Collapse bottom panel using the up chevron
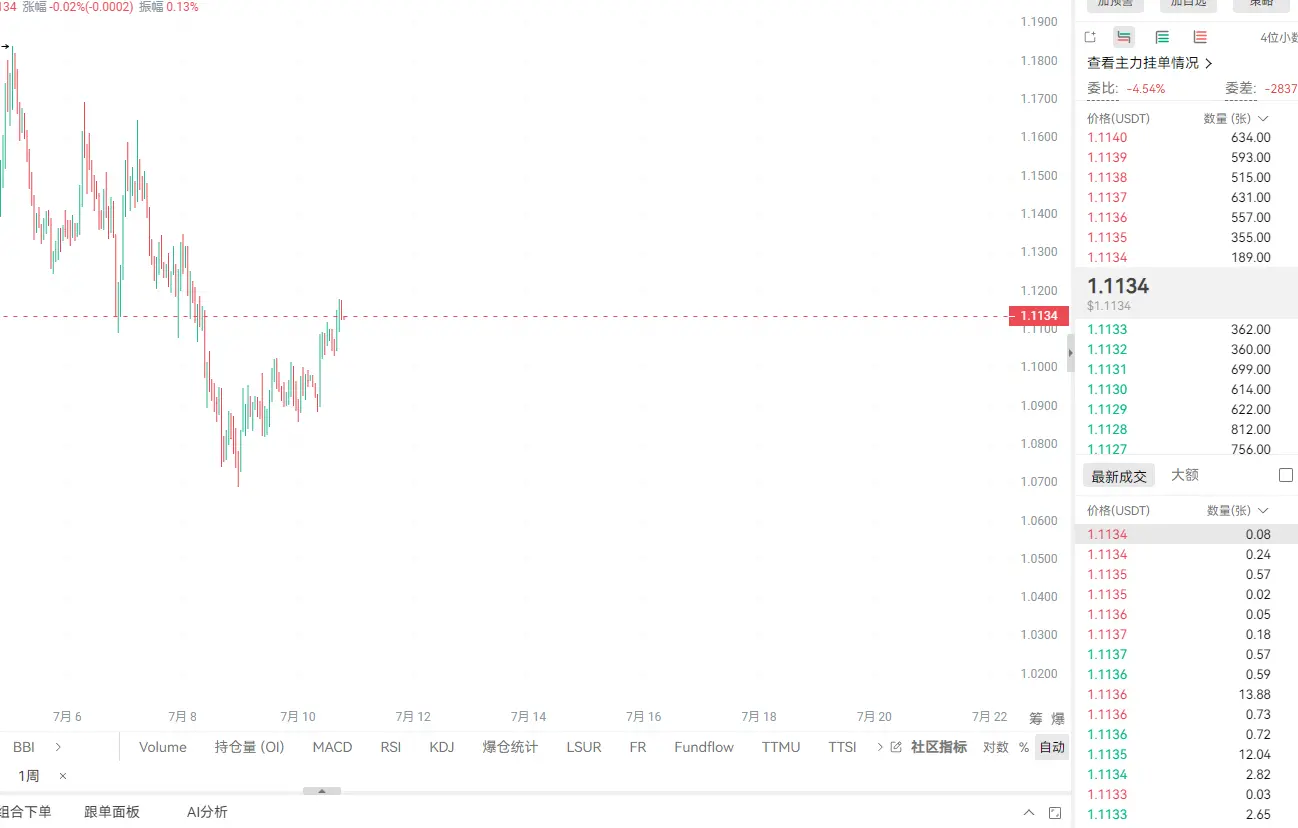The width and height of the screenshot is (1298, 828). tap(1029, 813)
